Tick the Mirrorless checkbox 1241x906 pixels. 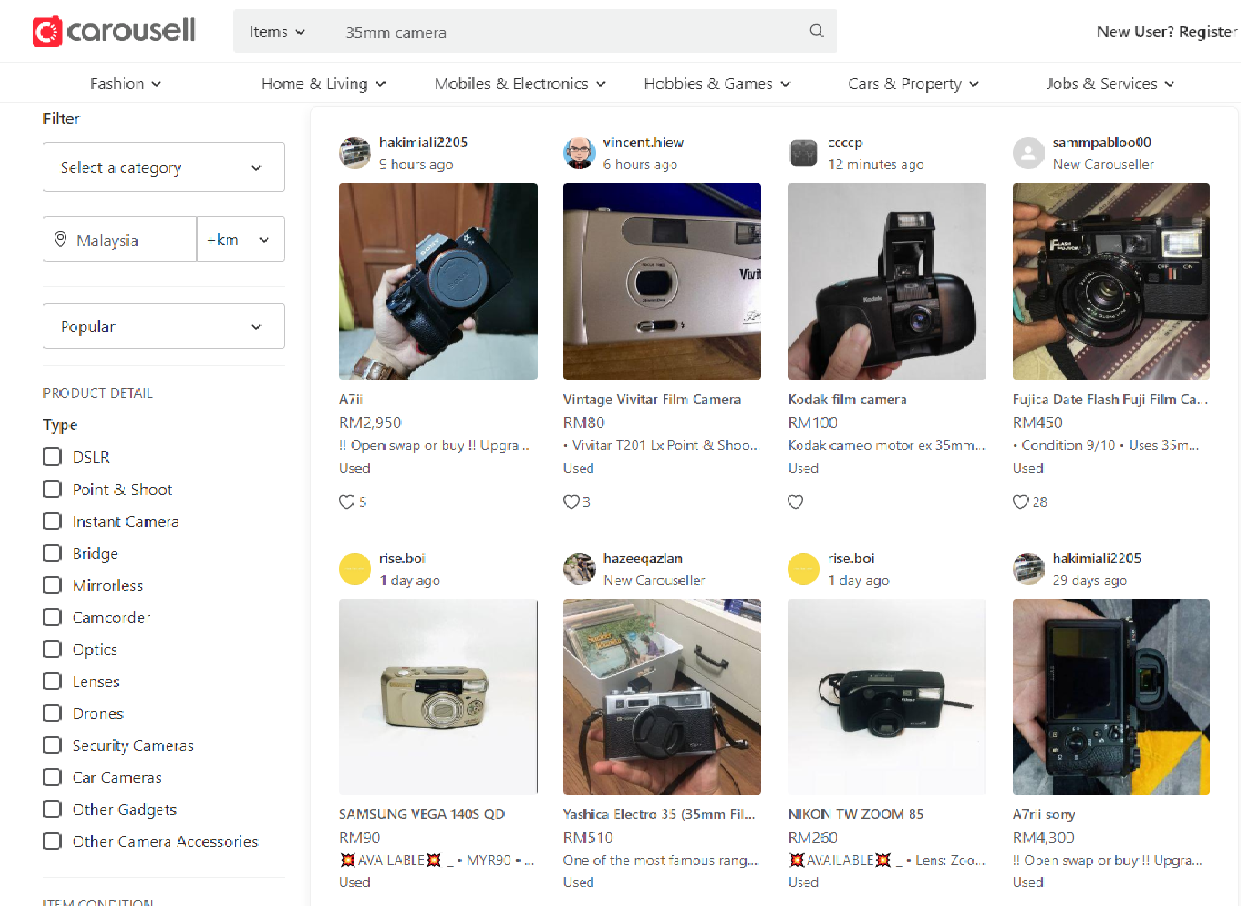(x=52, y=585)
